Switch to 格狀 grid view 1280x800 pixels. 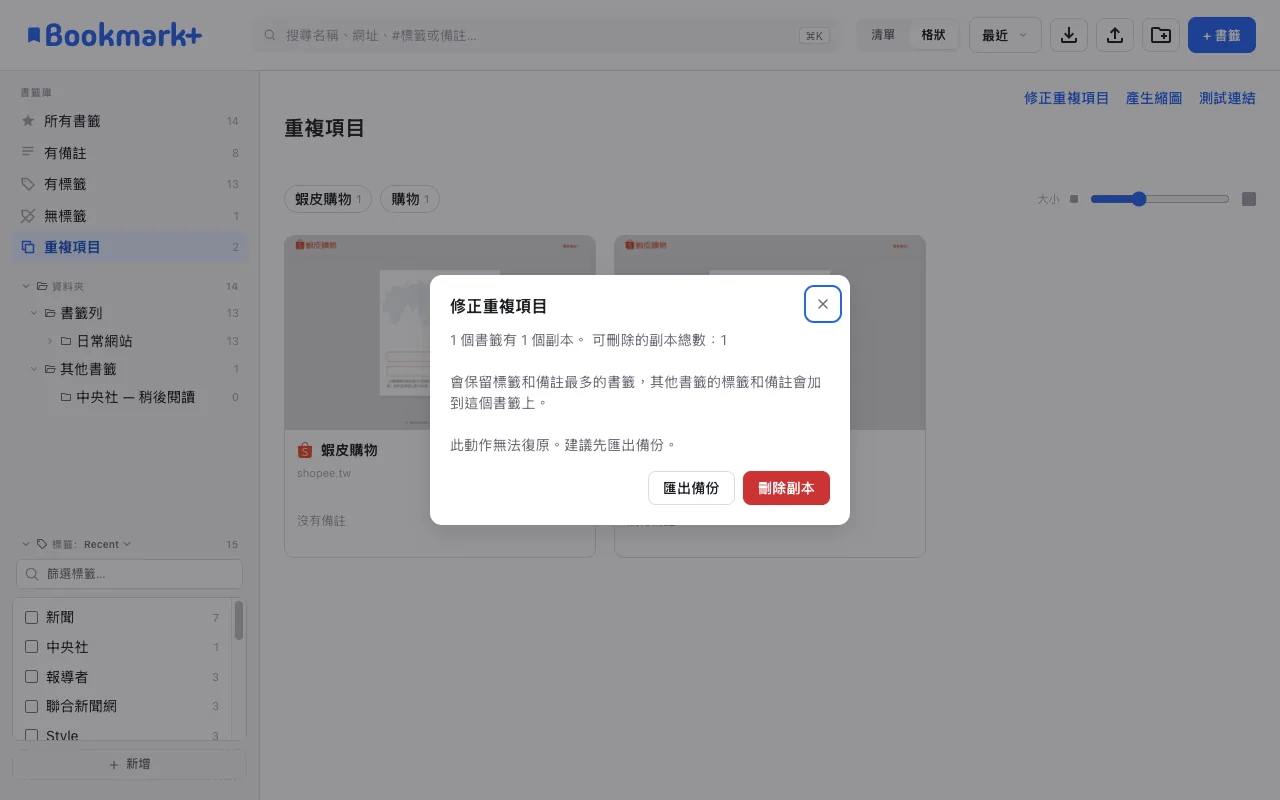(x=933, y=35)
